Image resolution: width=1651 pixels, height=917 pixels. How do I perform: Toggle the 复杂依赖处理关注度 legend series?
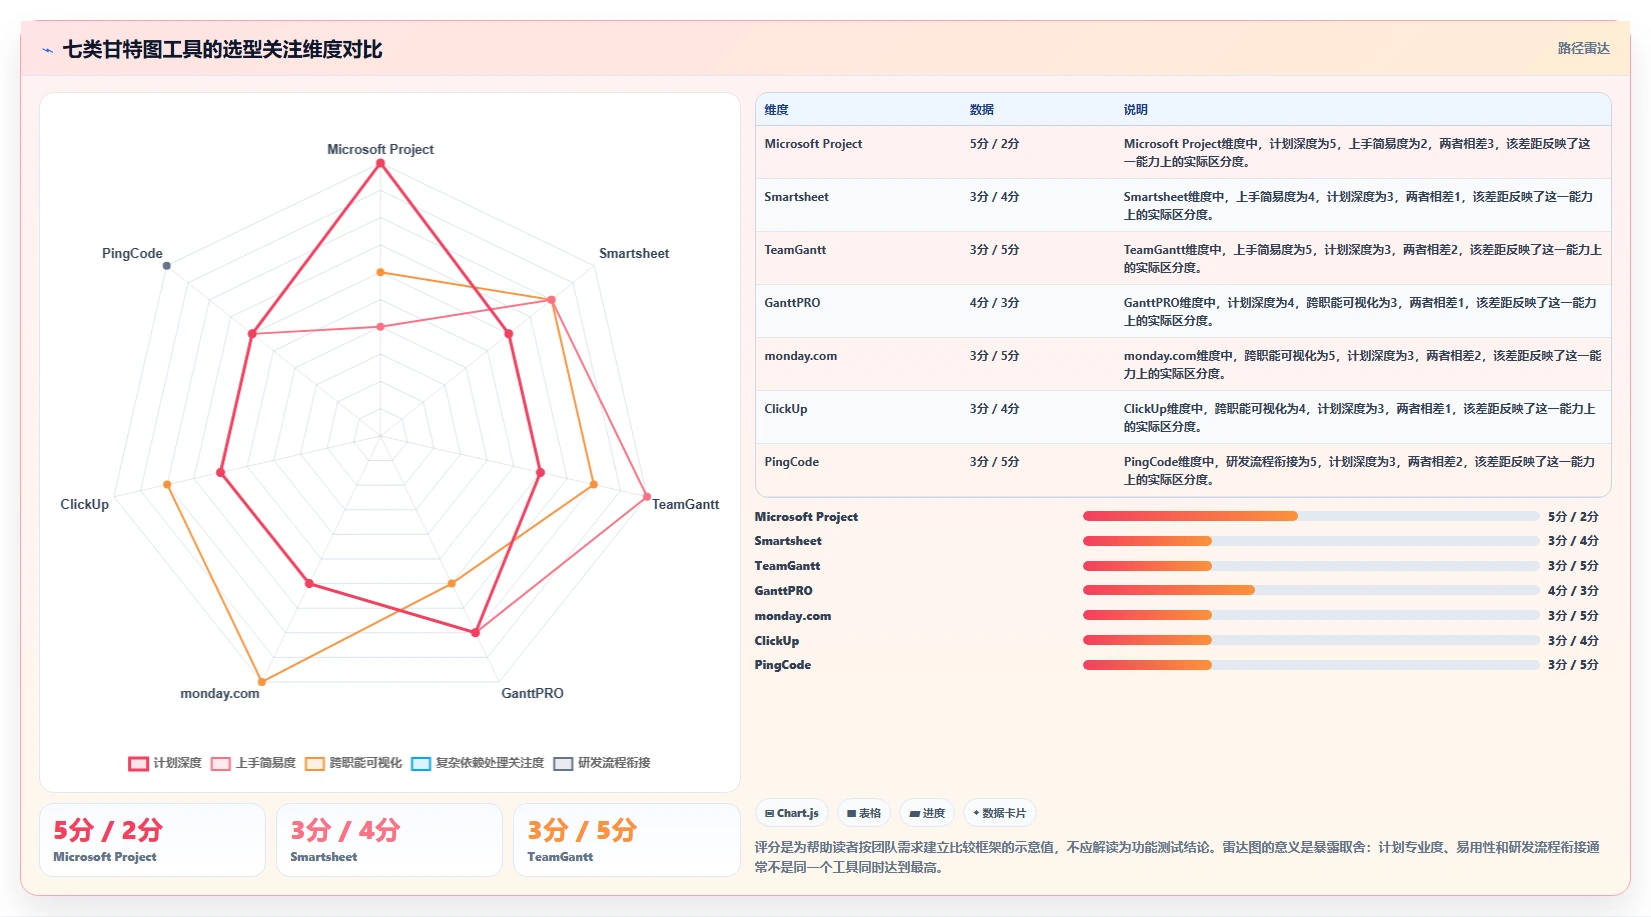click(477, 763)
